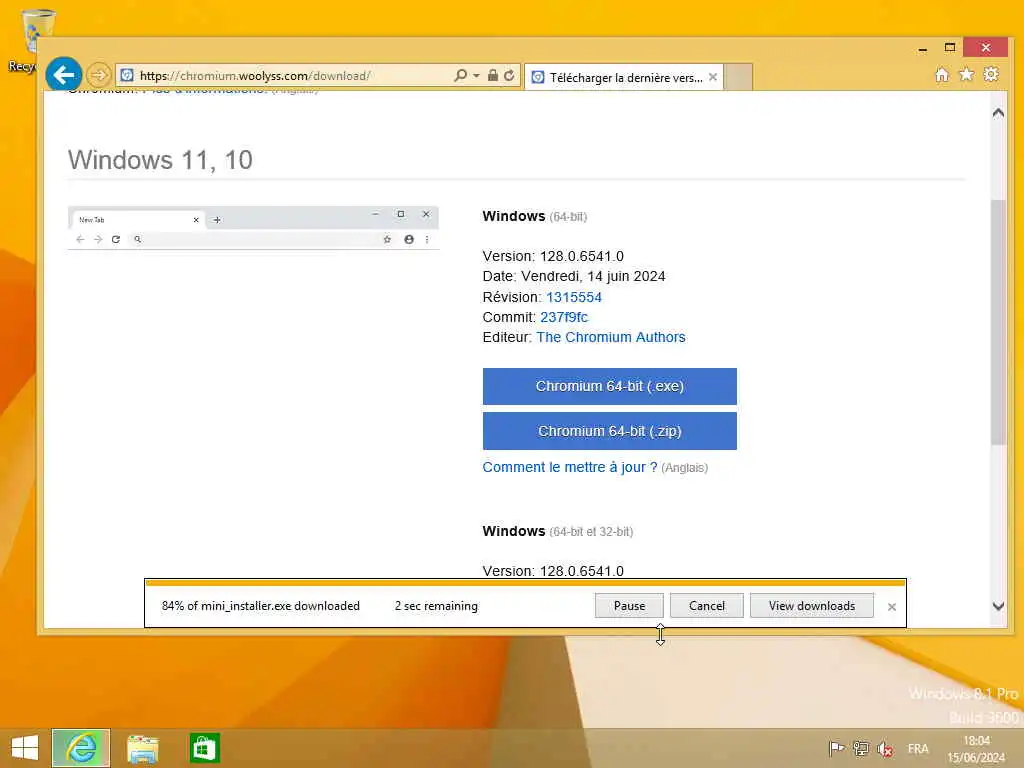The image size is (1024, 768).
Task: Click the vertical scrollbar thumb
Action: [x=998, y=323]
